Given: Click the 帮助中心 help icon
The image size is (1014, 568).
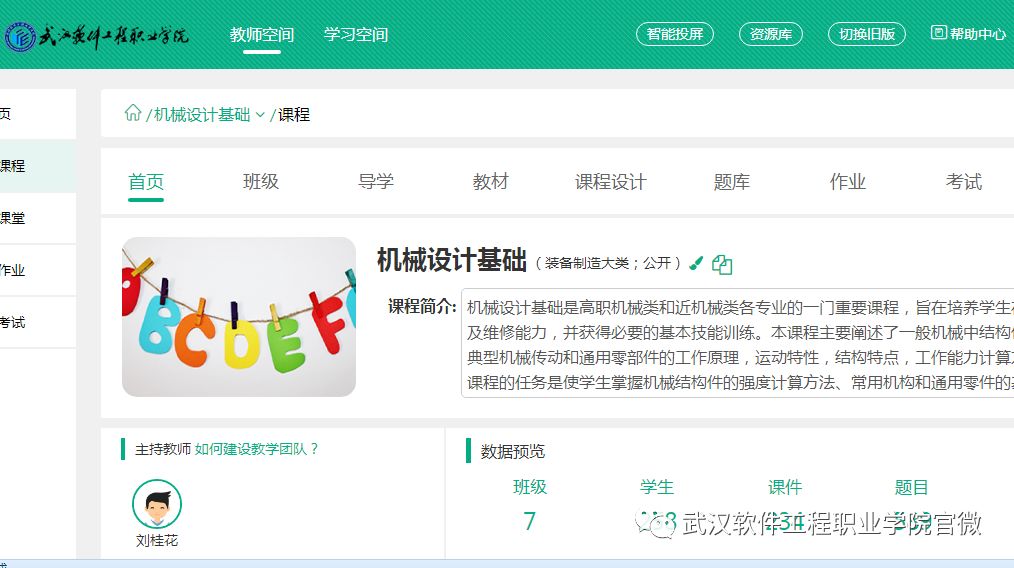Looking at the screenshot, I should tap(938, 33).
